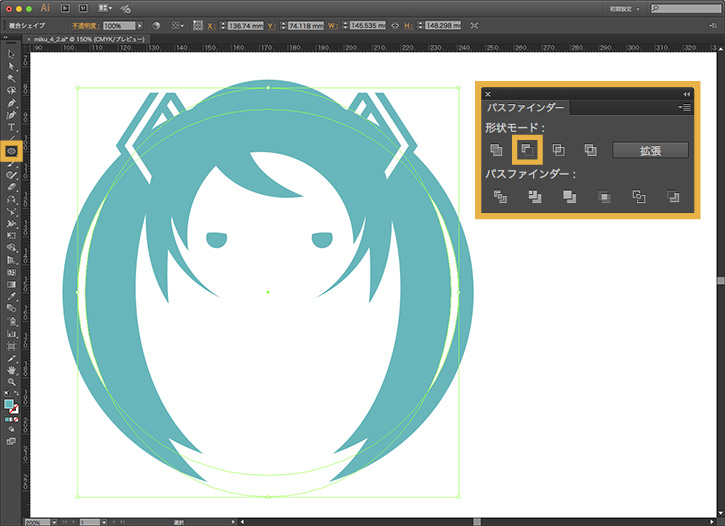The width and height of the screenshot is (725, 526).
Task: Select the Eyedropper tool
Action: 12,296
